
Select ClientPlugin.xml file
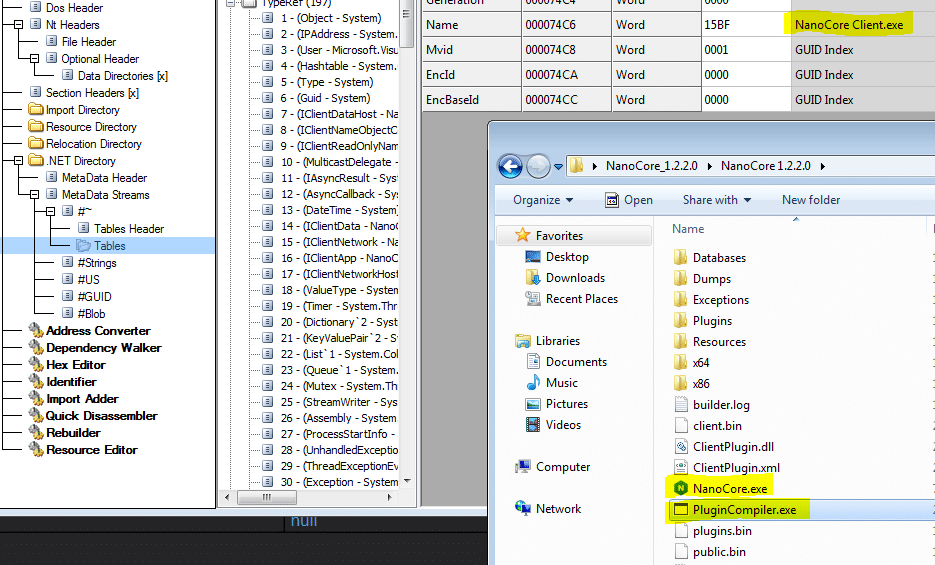click(736, 468)
